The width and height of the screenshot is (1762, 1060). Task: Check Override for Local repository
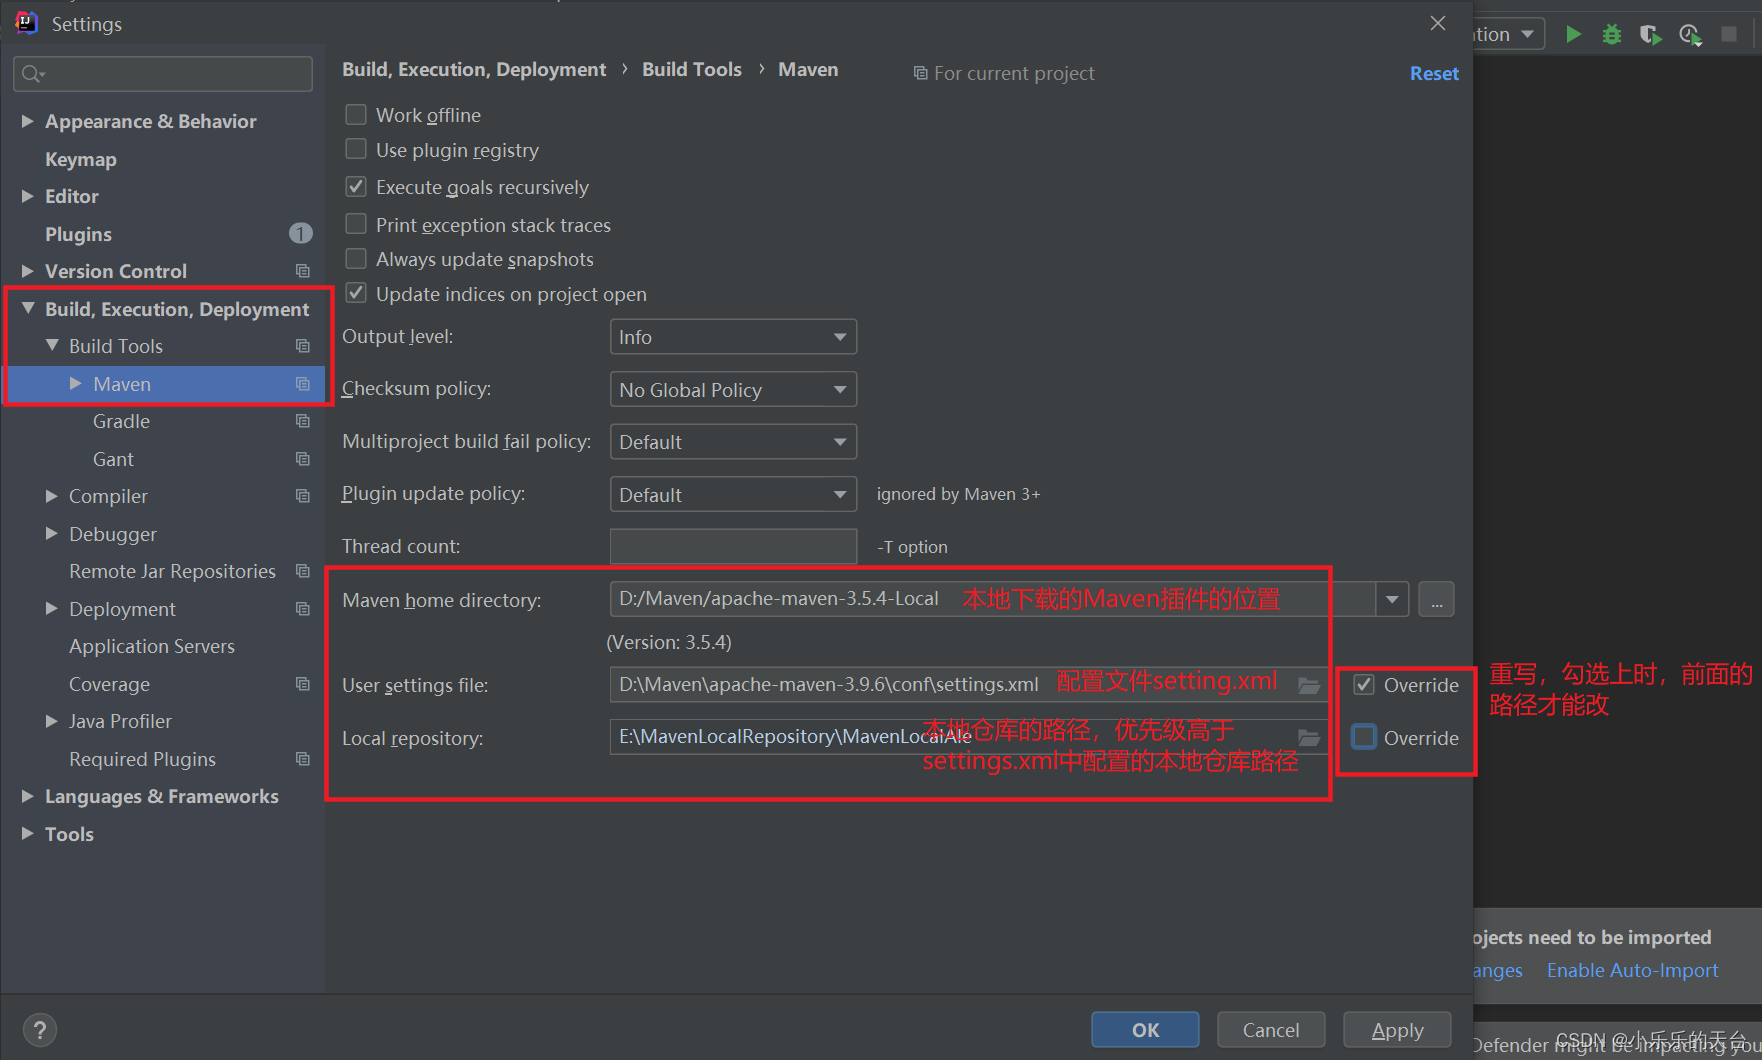click(x=1364, y=737)
